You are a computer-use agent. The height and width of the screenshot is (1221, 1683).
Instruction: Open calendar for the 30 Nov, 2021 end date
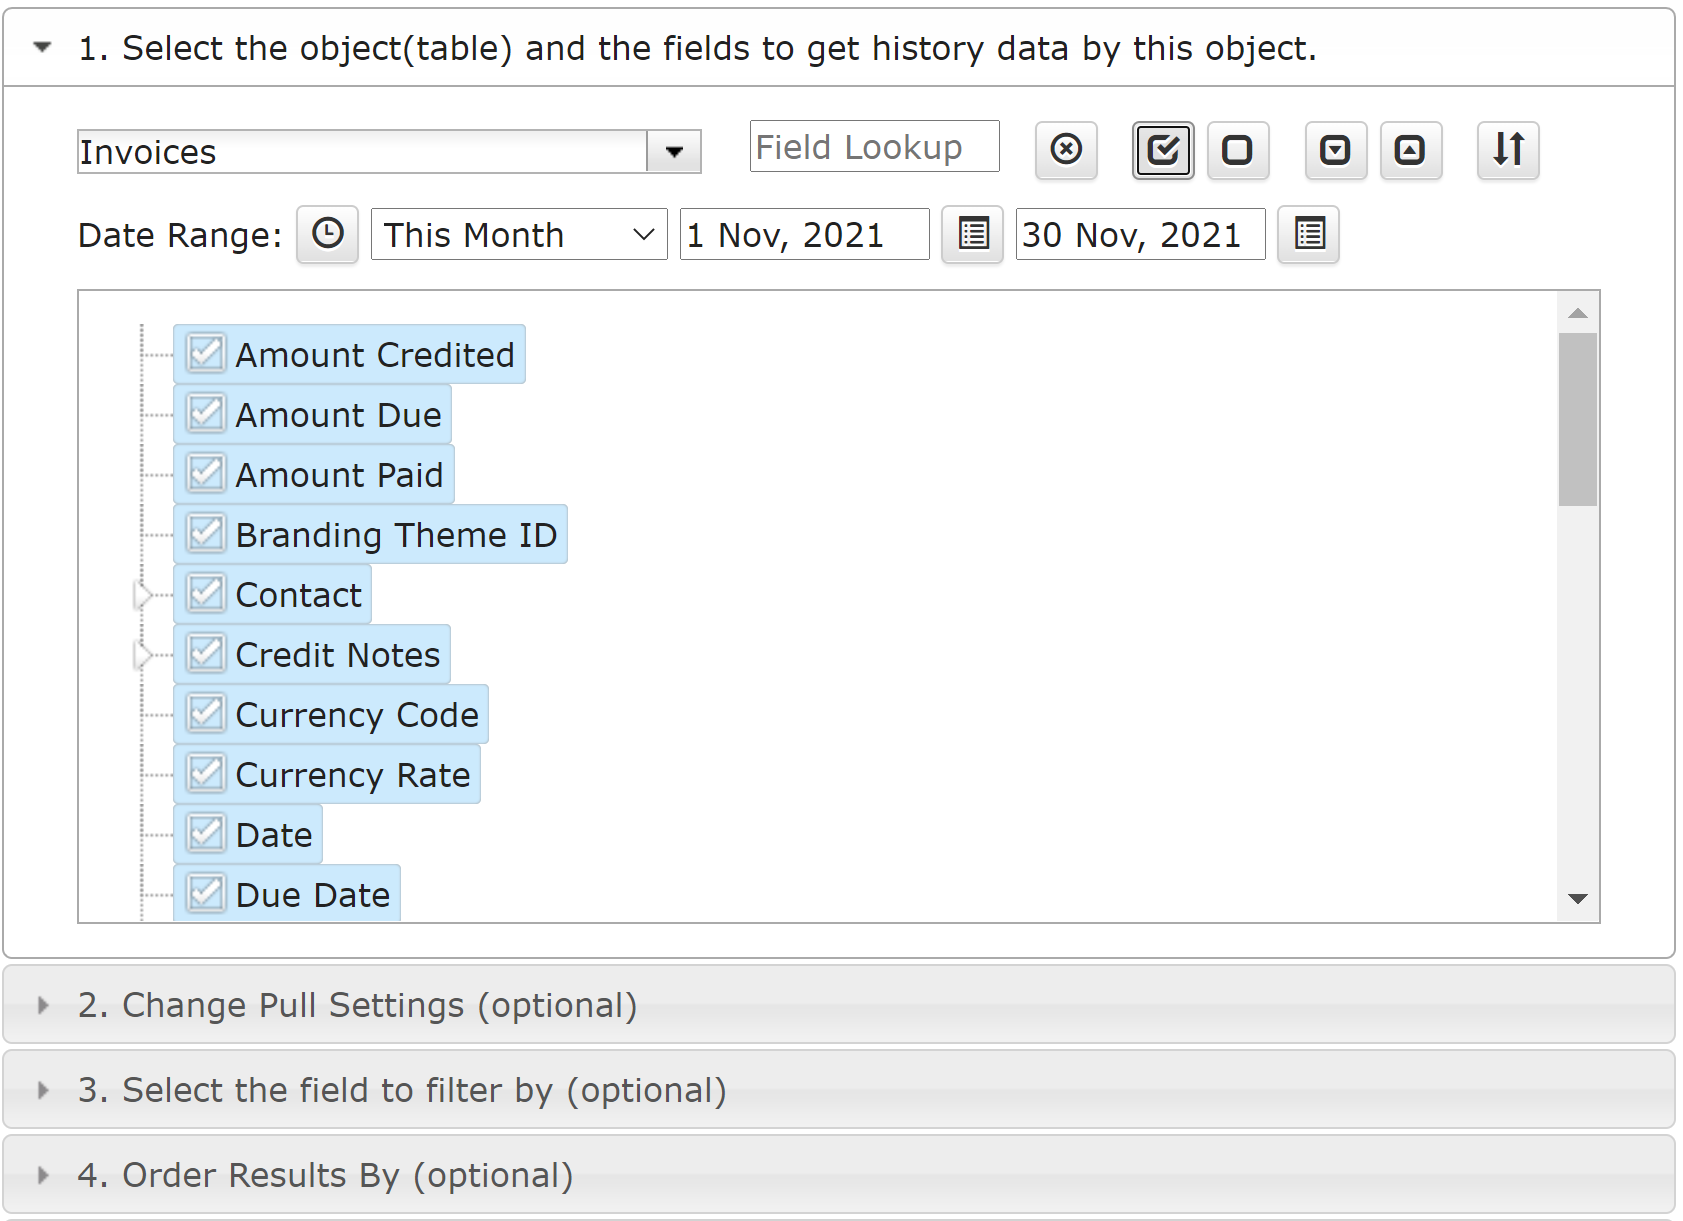(1309, 234)
